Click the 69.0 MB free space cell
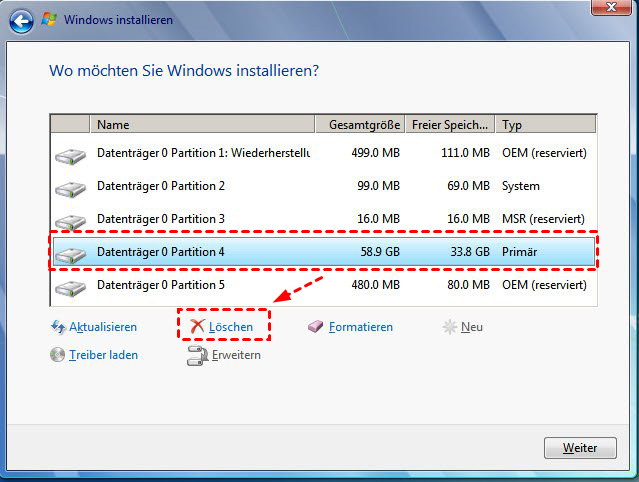Image resolution: width=639 pixels, height=482 pixels. tap(468, 186)
